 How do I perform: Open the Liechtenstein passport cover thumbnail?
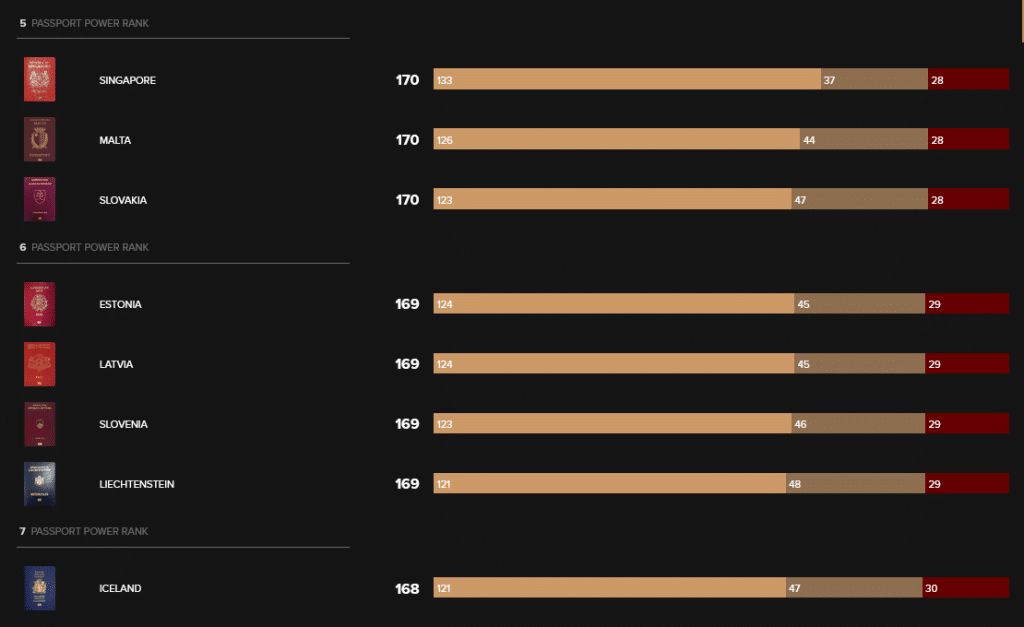(x=40, y=484)
